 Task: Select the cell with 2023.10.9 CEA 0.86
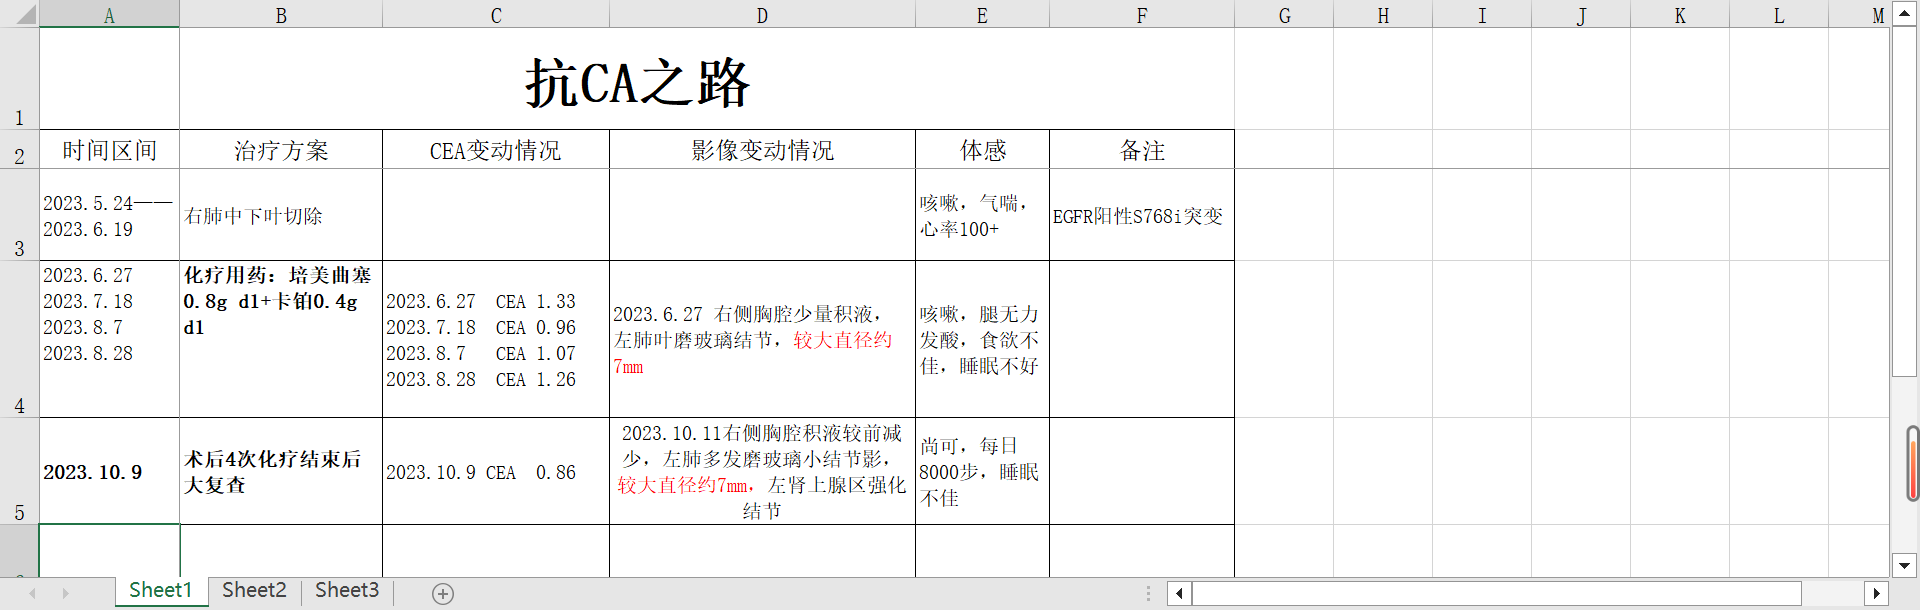[x=495, y=472]
